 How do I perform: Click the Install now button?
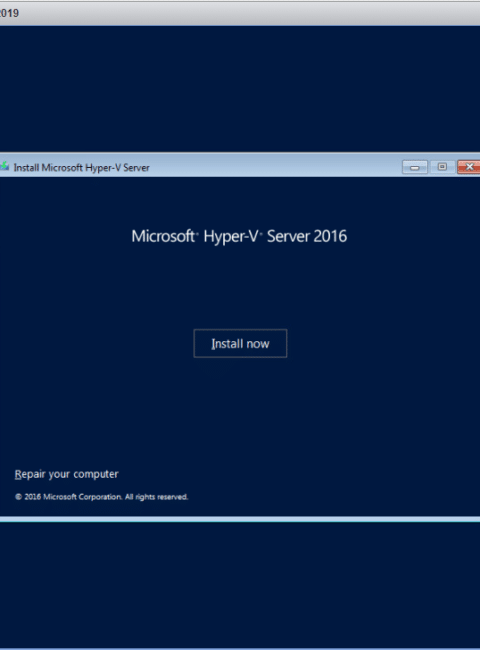coord(240,343)
